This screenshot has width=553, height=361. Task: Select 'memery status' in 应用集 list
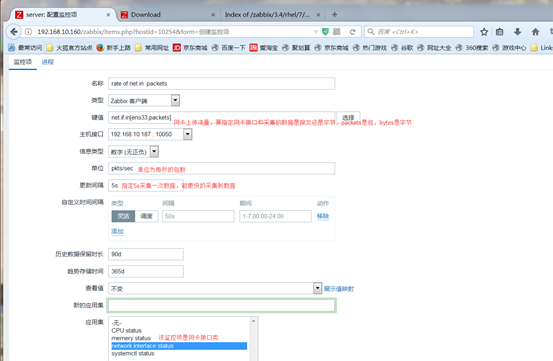tap(179, 338)
